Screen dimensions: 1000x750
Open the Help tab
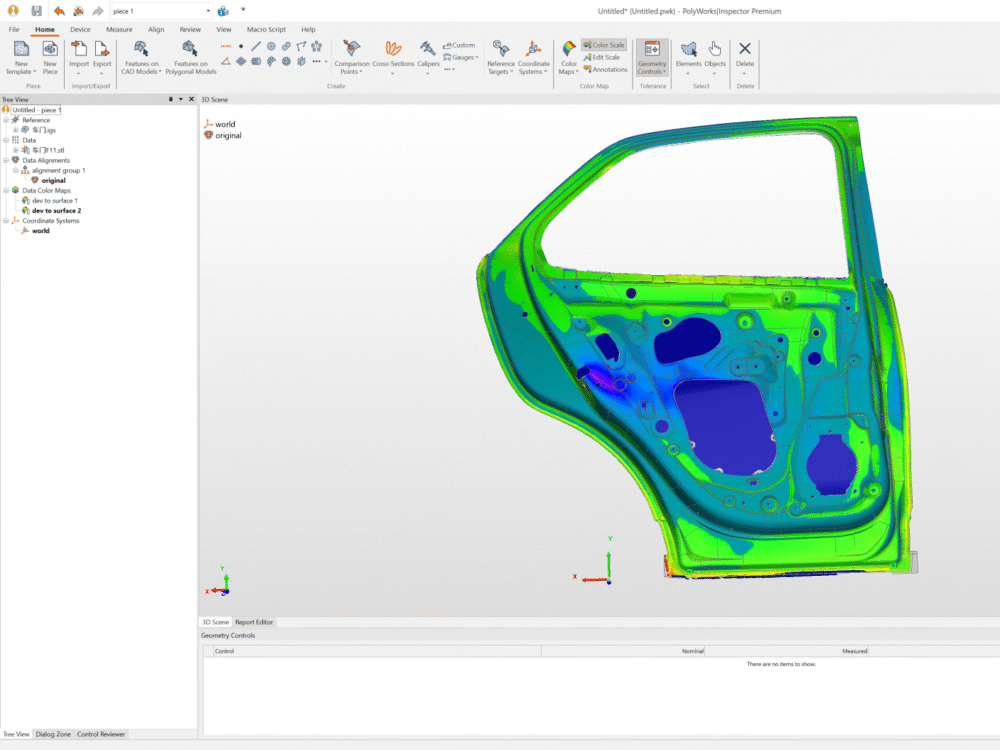click(308, 29)
